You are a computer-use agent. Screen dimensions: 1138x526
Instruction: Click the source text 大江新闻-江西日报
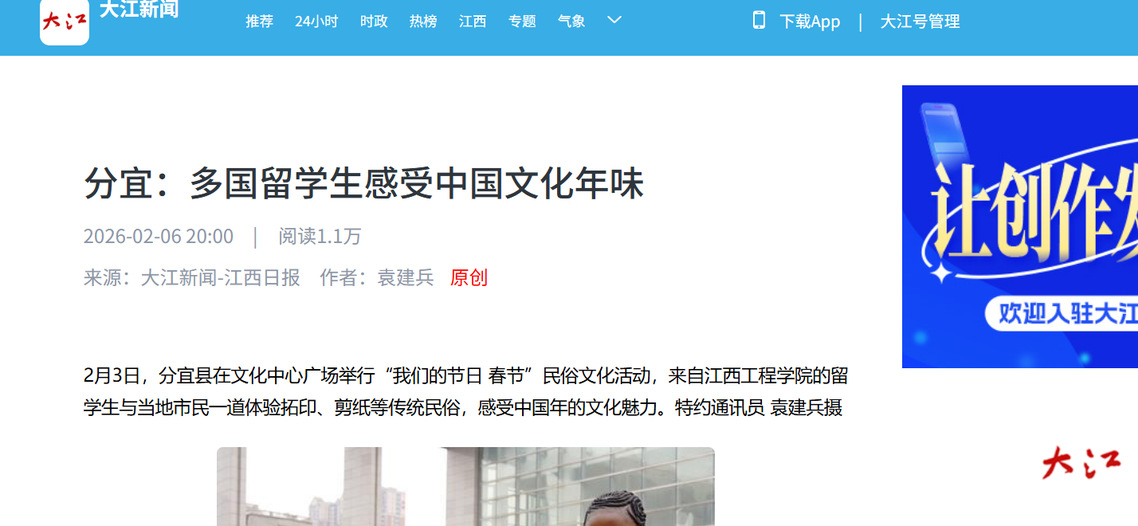(220, 277)
